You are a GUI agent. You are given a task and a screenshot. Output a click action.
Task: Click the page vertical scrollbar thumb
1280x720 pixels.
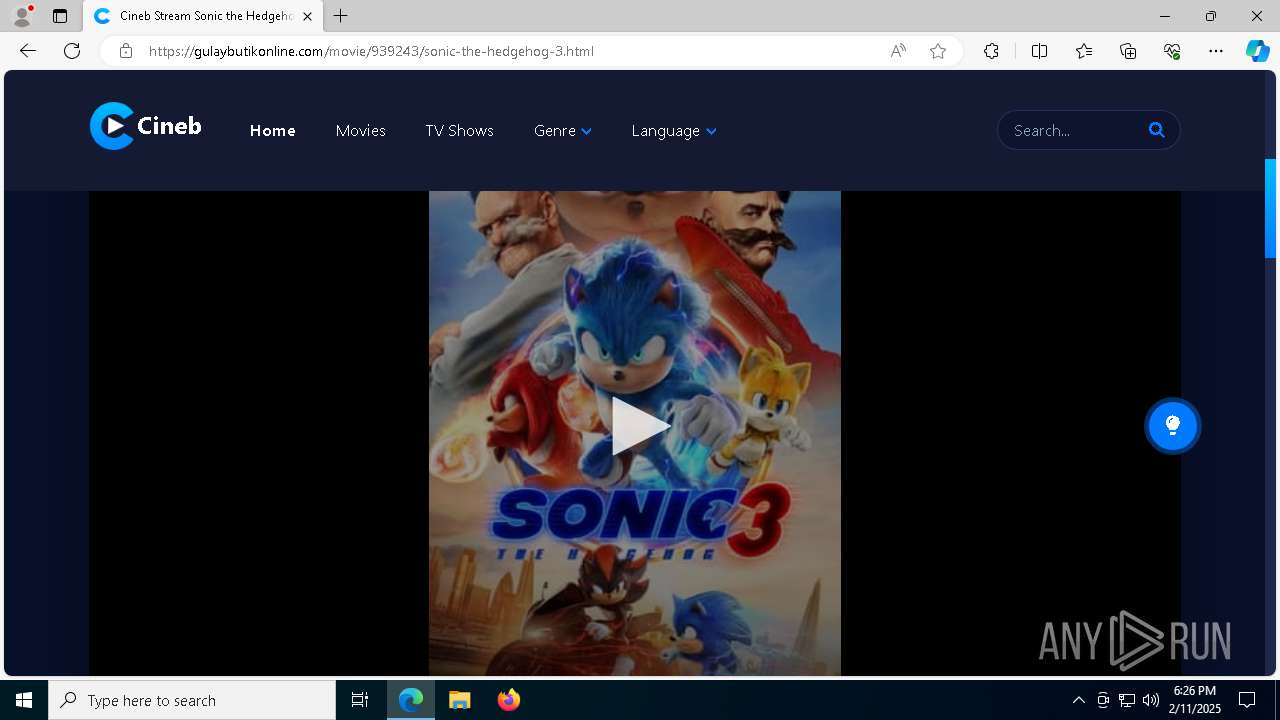pyautogui.click(x=1270, y=208)
